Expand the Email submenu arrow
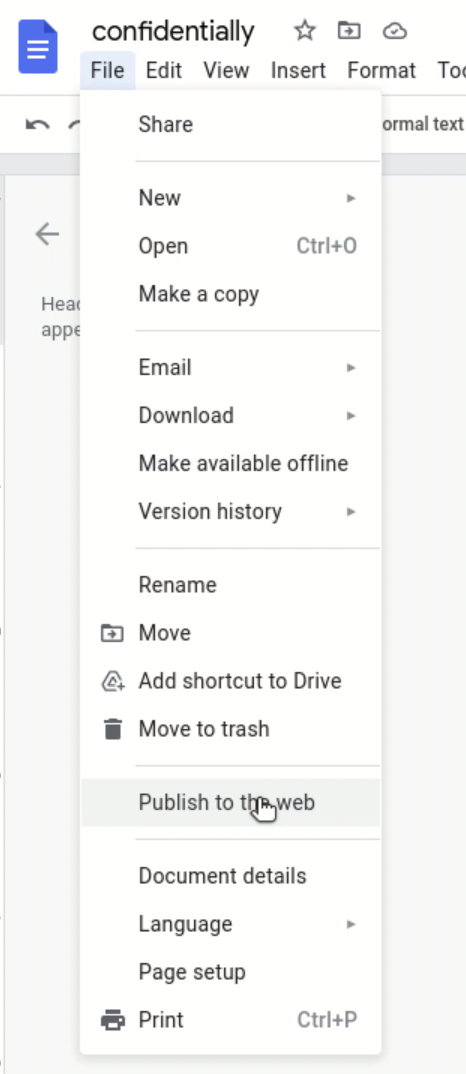Viewport: 466px width, 1074px height. pyautogui.click(x=351, y=368)
